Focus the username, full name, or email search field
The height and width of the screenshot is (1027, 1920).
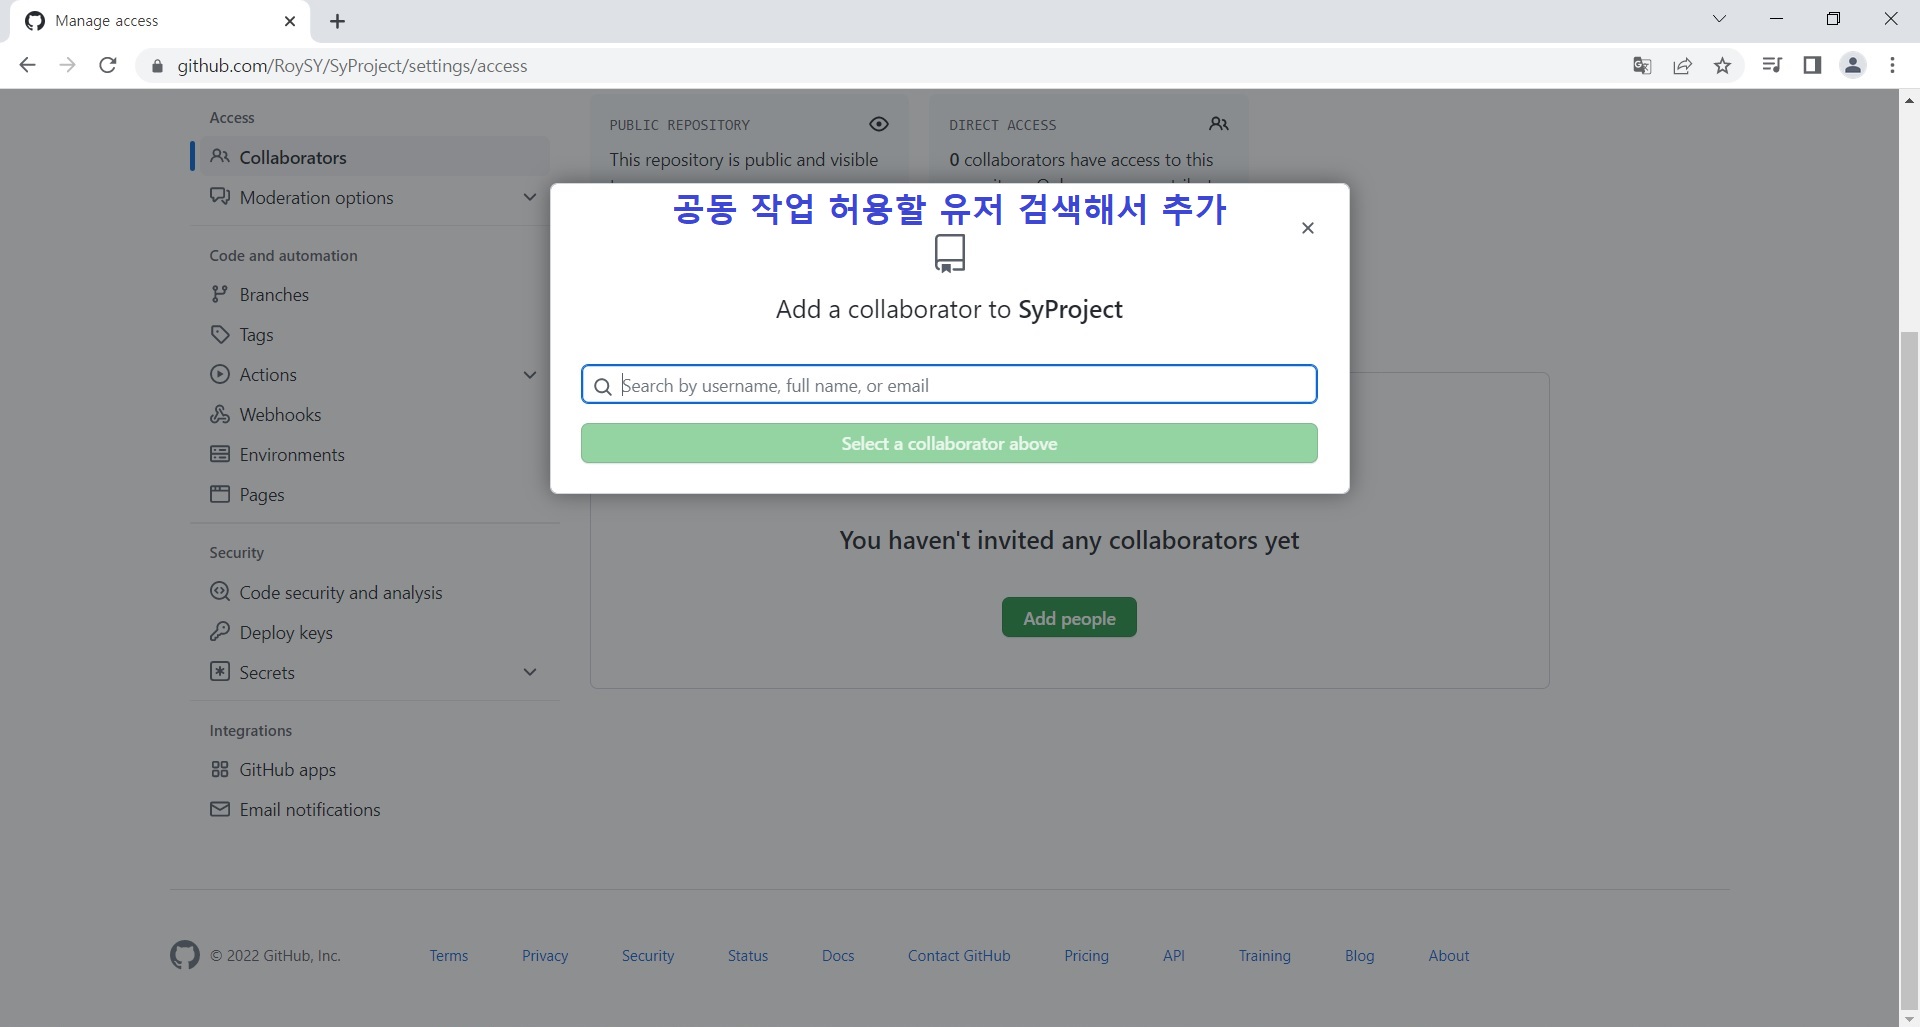949,385
